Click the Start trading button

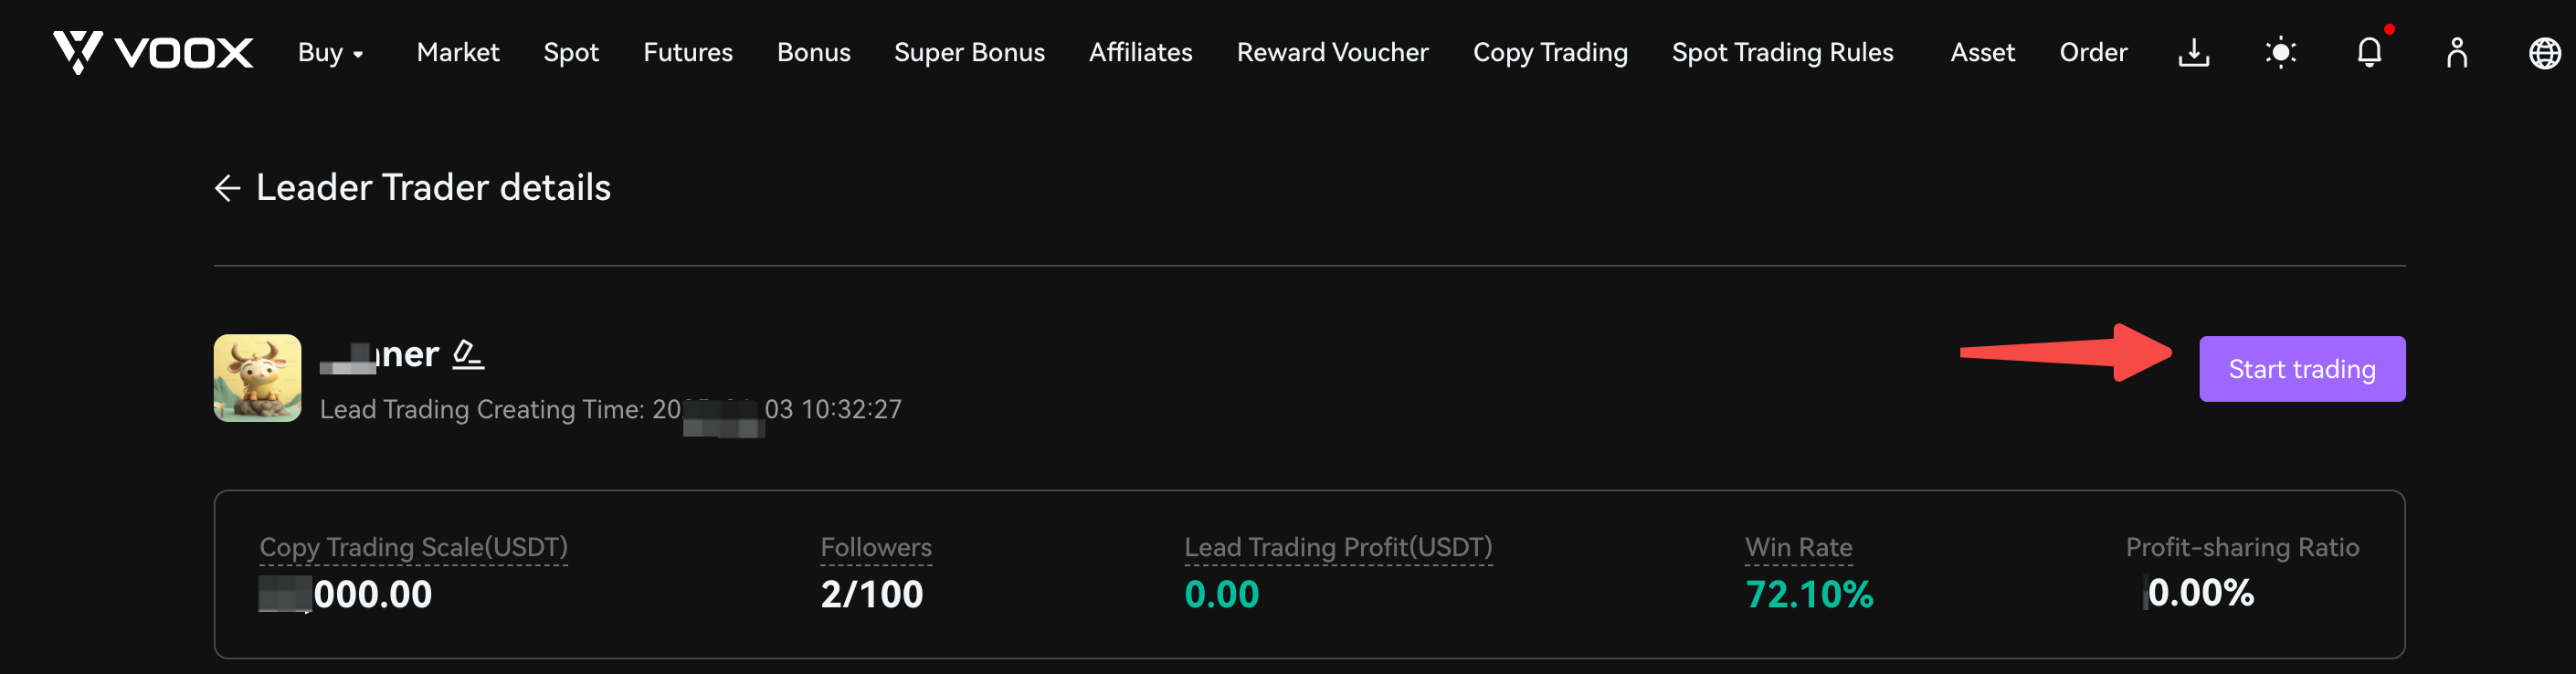2302,369
